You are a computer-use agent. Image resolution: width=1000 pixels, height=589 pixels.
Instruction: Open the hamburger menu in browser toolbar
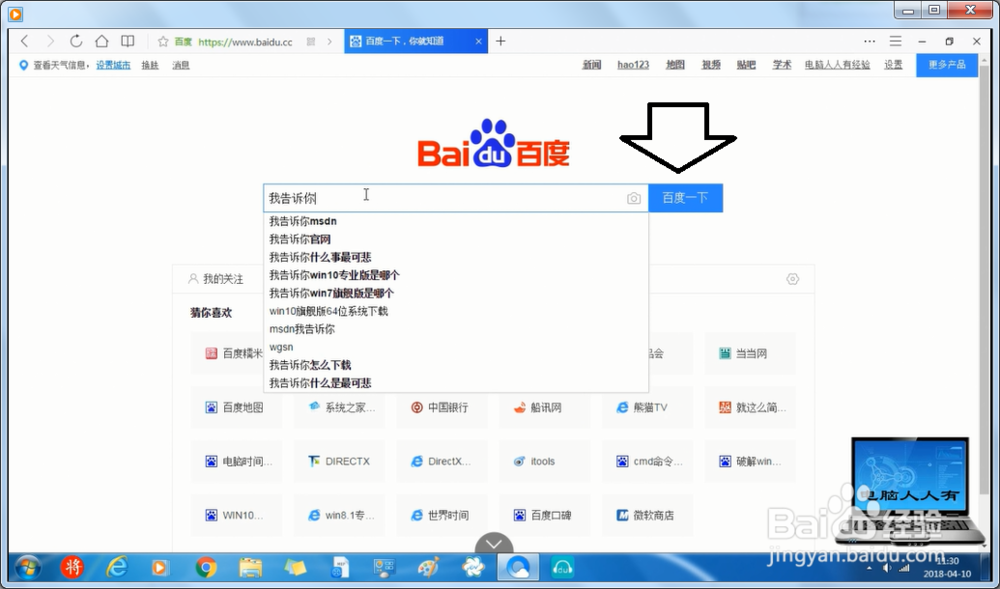[895, 41]
